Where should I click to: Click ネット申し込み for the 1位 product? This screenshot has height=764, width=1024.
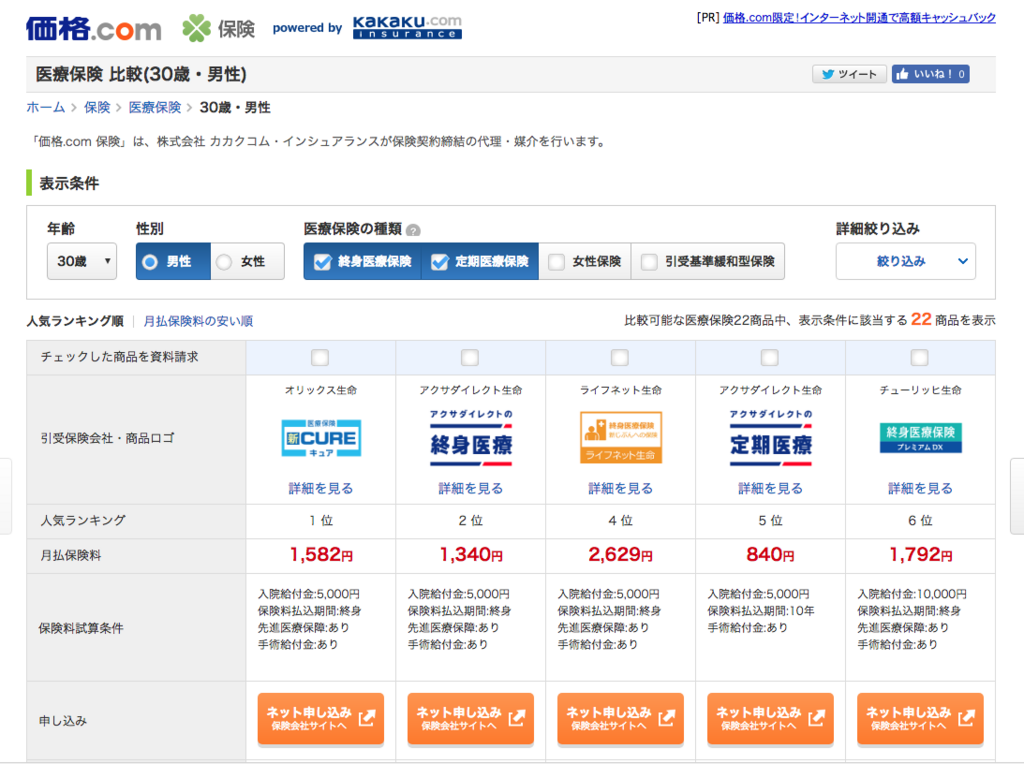coord(321,718)
